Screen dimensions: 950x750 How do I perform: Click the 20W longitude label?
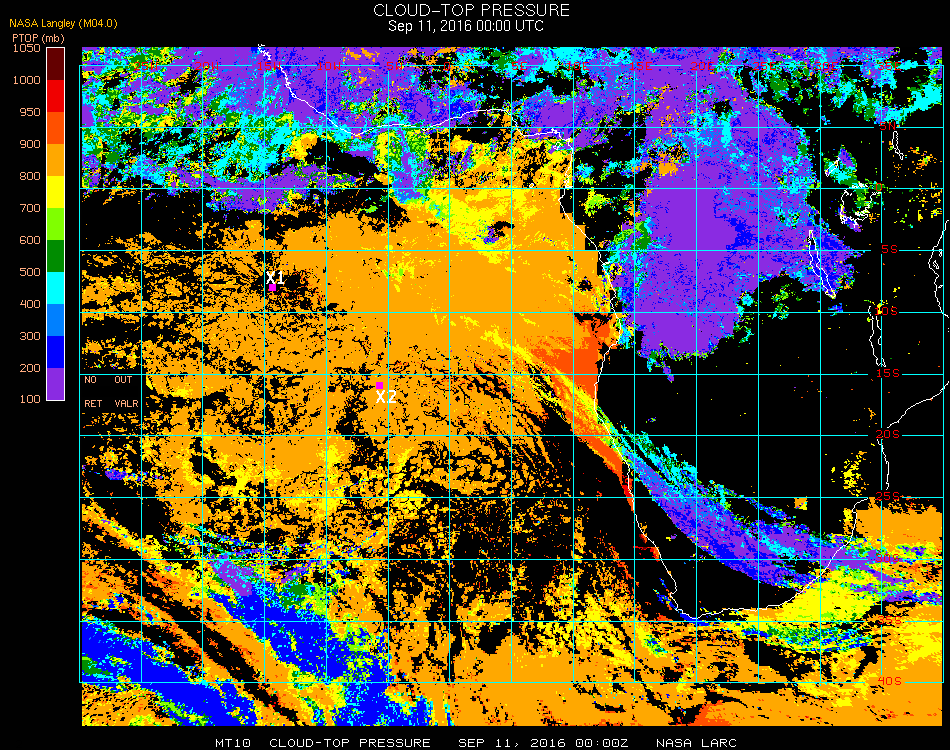pos(207,66)
